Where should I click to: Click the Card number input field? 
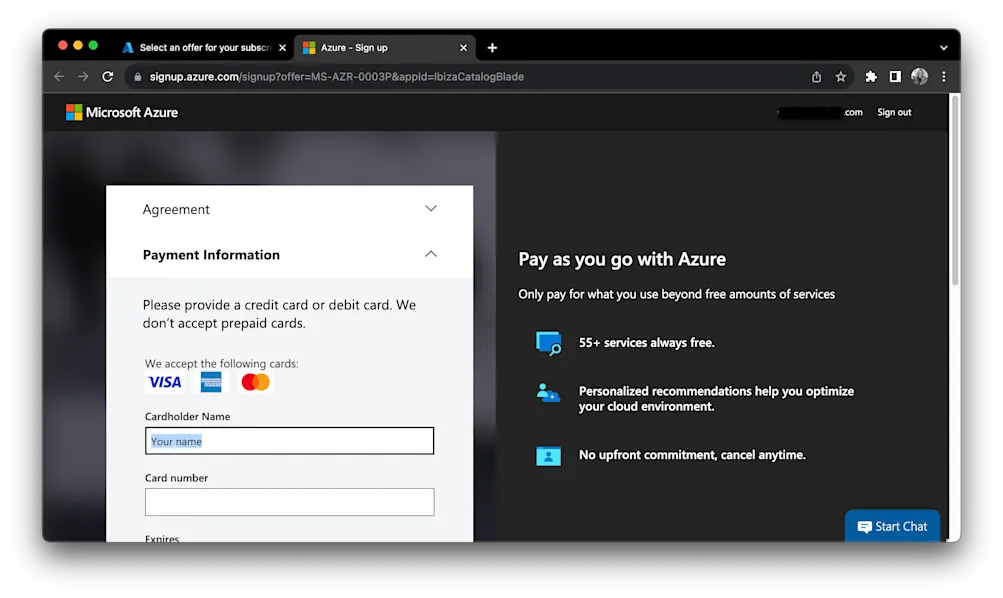(288, 501)
